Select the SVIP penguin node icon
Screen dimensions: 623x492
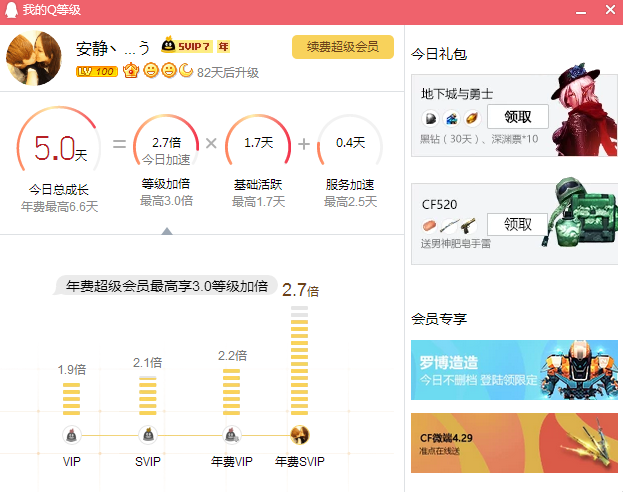pos(148,435)
